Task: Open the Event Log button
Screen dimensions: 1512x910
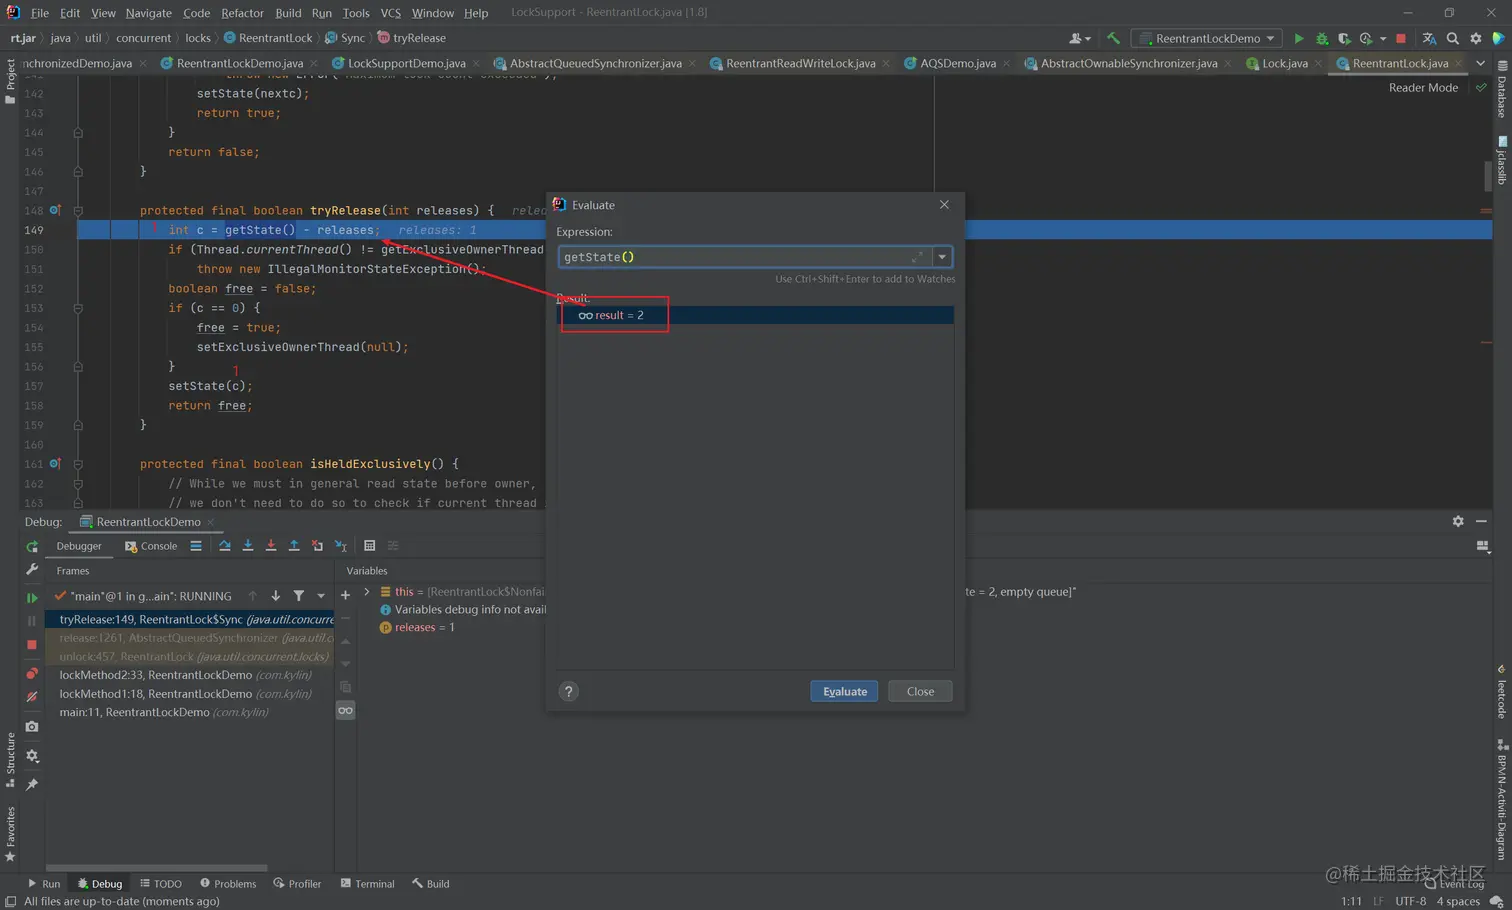Action: (1456, 884)
